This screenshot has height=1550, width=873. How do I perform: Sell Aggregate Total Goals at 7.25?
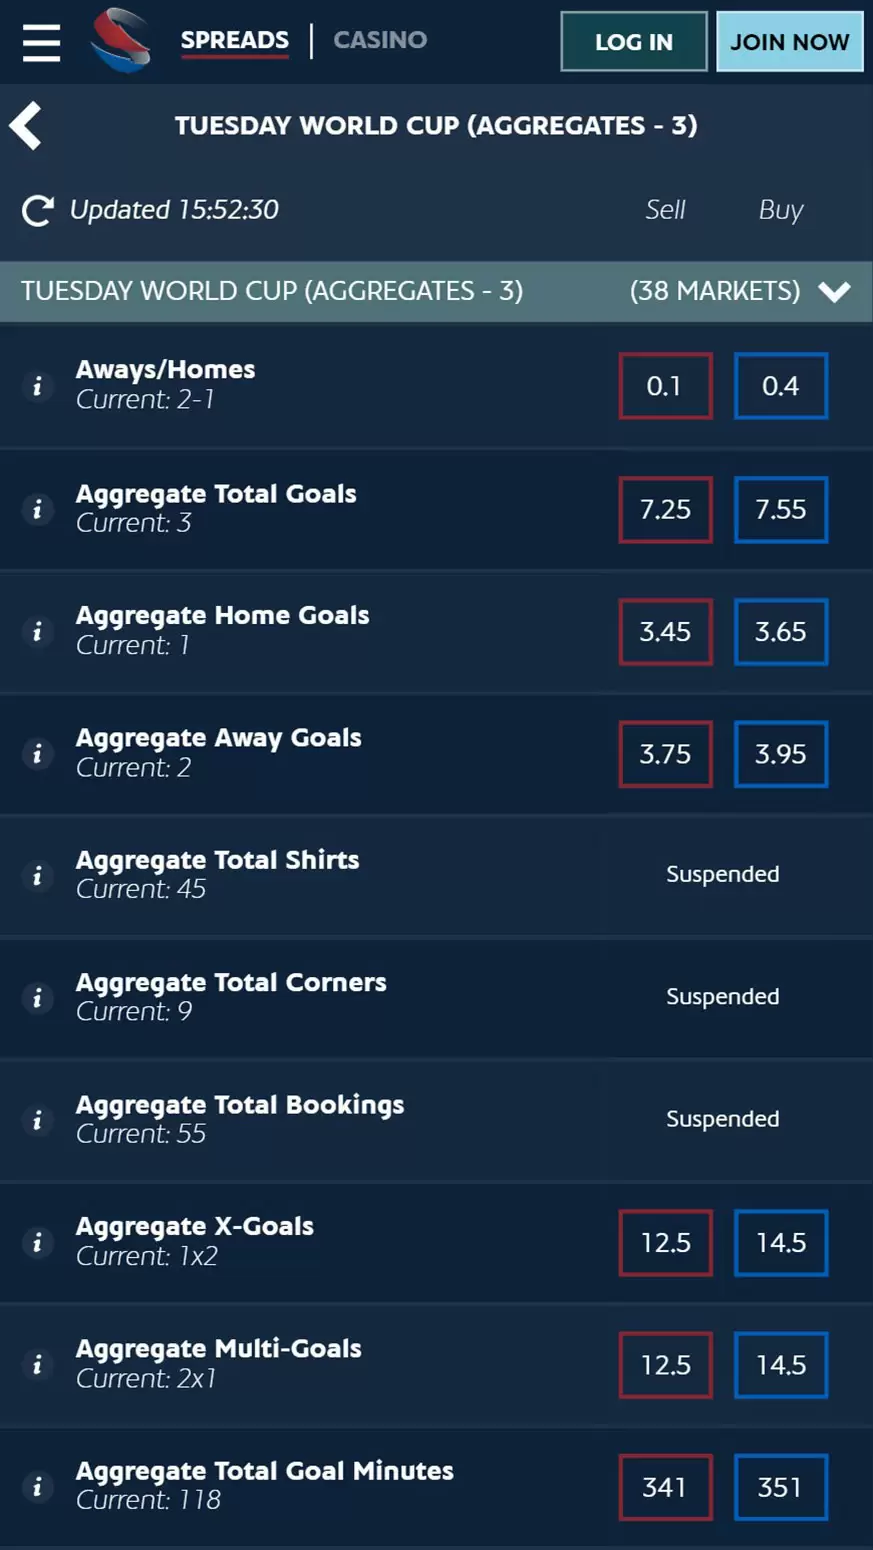pyautogui.click(x=665, y=509)
